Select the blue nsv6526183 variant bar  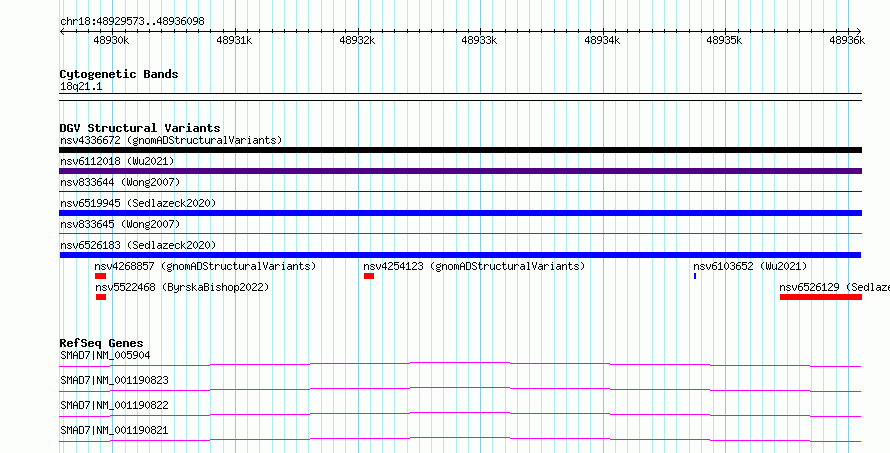click(460, 255)
